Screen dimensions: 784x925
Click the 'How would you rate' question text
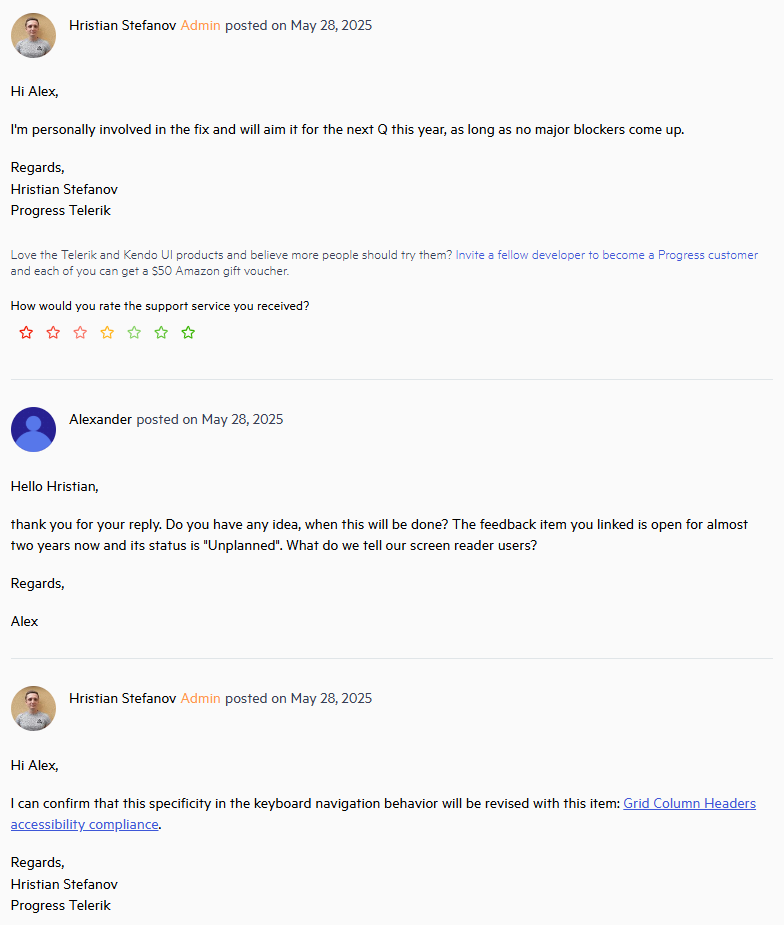160,306
